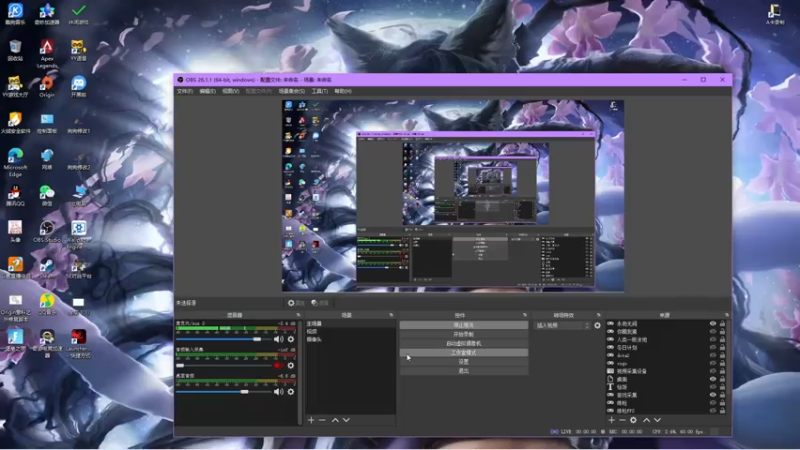The height and width of the screenshot is (450, 800).
Task: Toggle lock icon of 游戏采集 source
Action: [722, 395]
